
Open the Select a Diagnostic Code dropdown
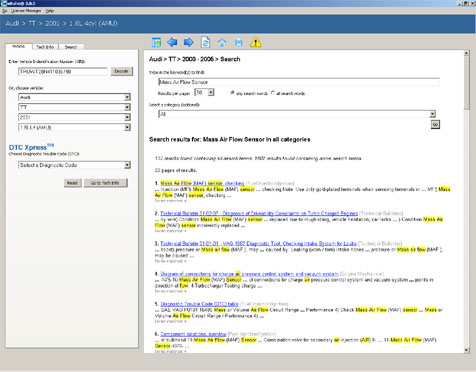pyautogui.click(x=74, y=165)
